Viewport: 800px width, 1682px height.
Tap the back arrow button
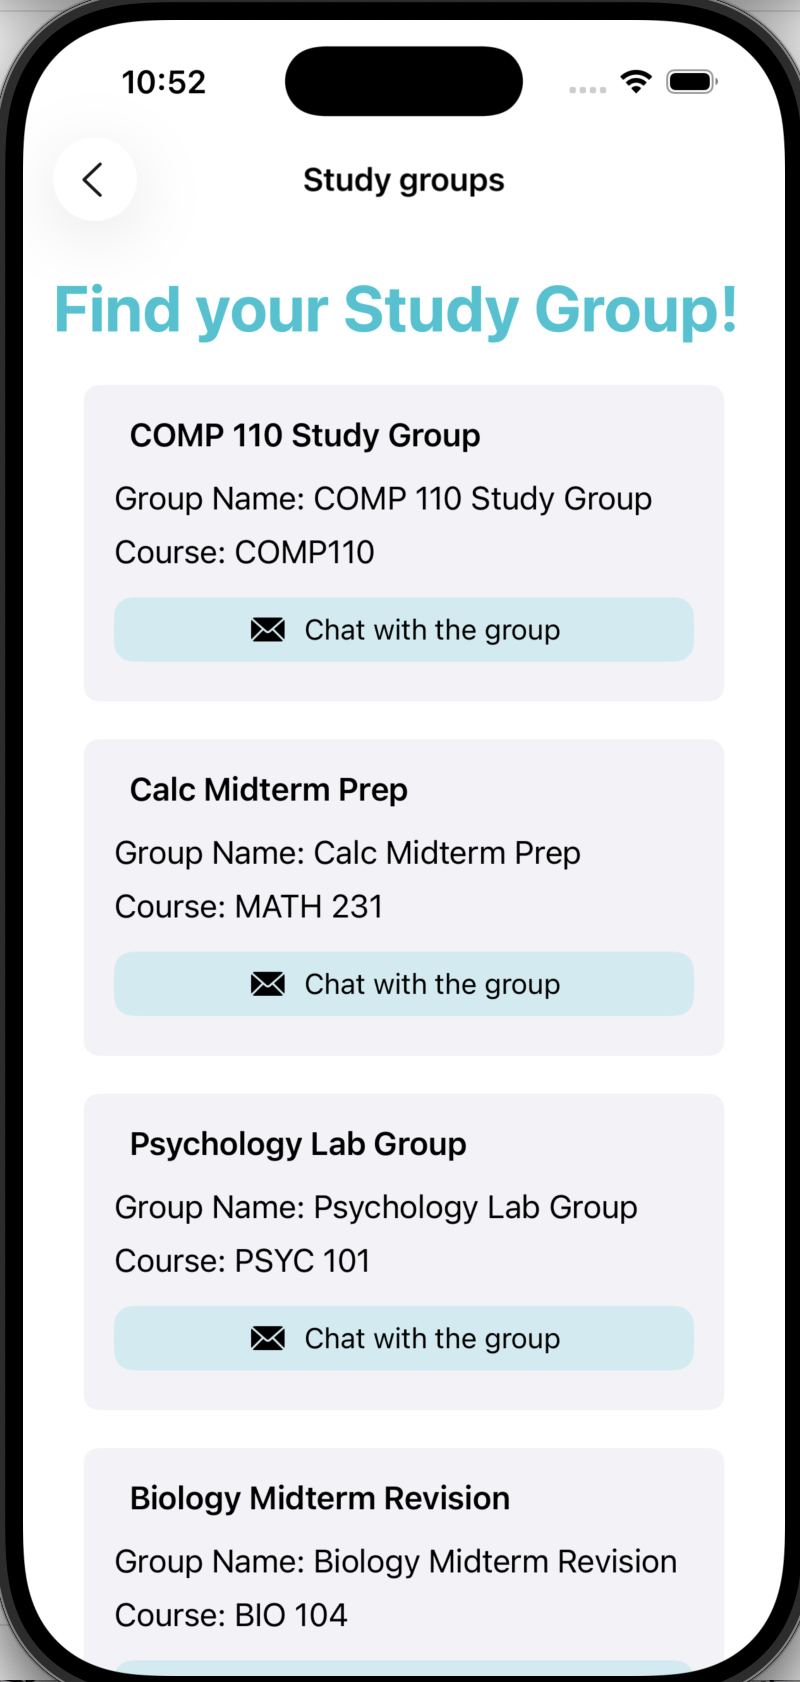pyautogui.click(x=94, y=180)
